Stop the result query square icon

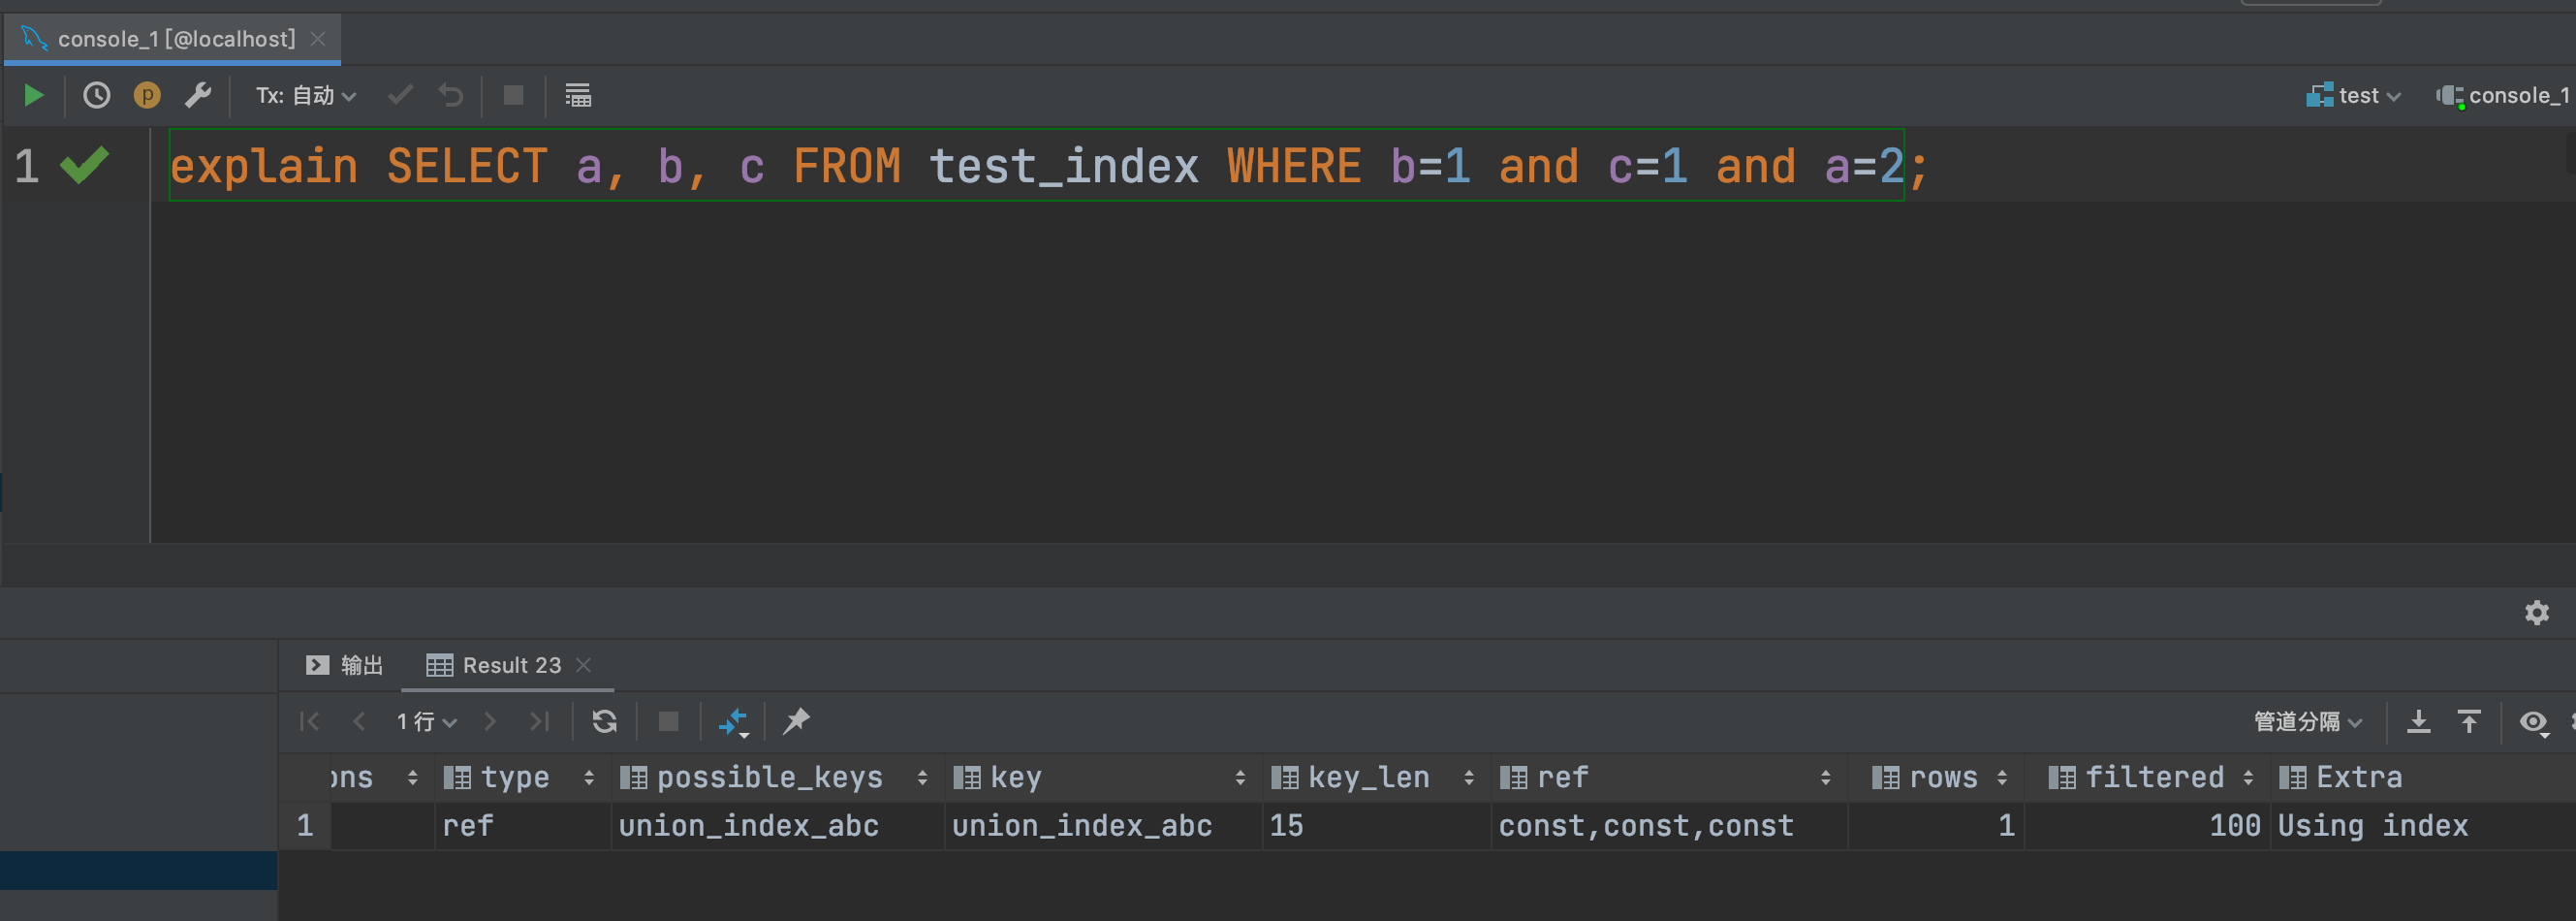tap(669, 721)
